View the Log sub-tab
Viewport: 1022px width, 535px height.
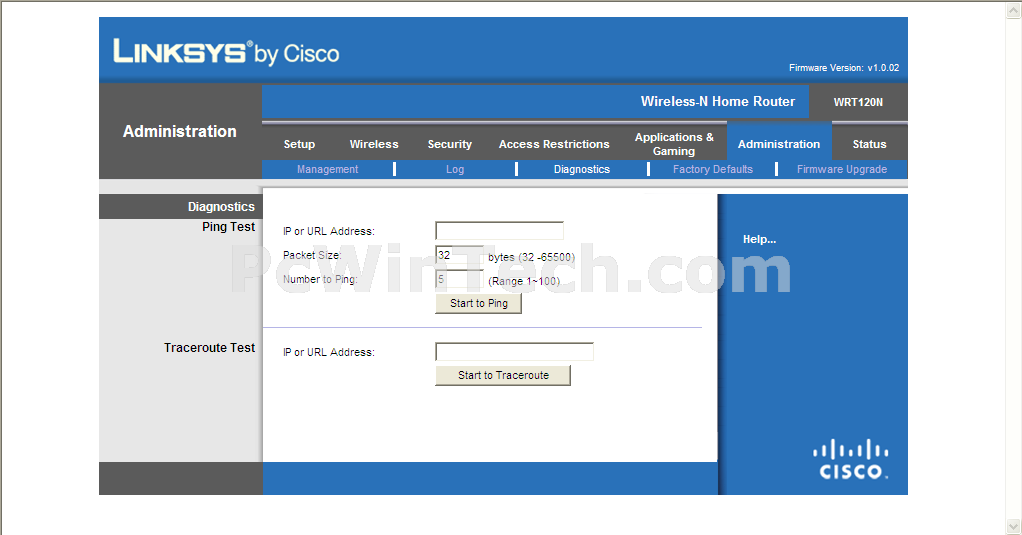(x=455, y=169)
